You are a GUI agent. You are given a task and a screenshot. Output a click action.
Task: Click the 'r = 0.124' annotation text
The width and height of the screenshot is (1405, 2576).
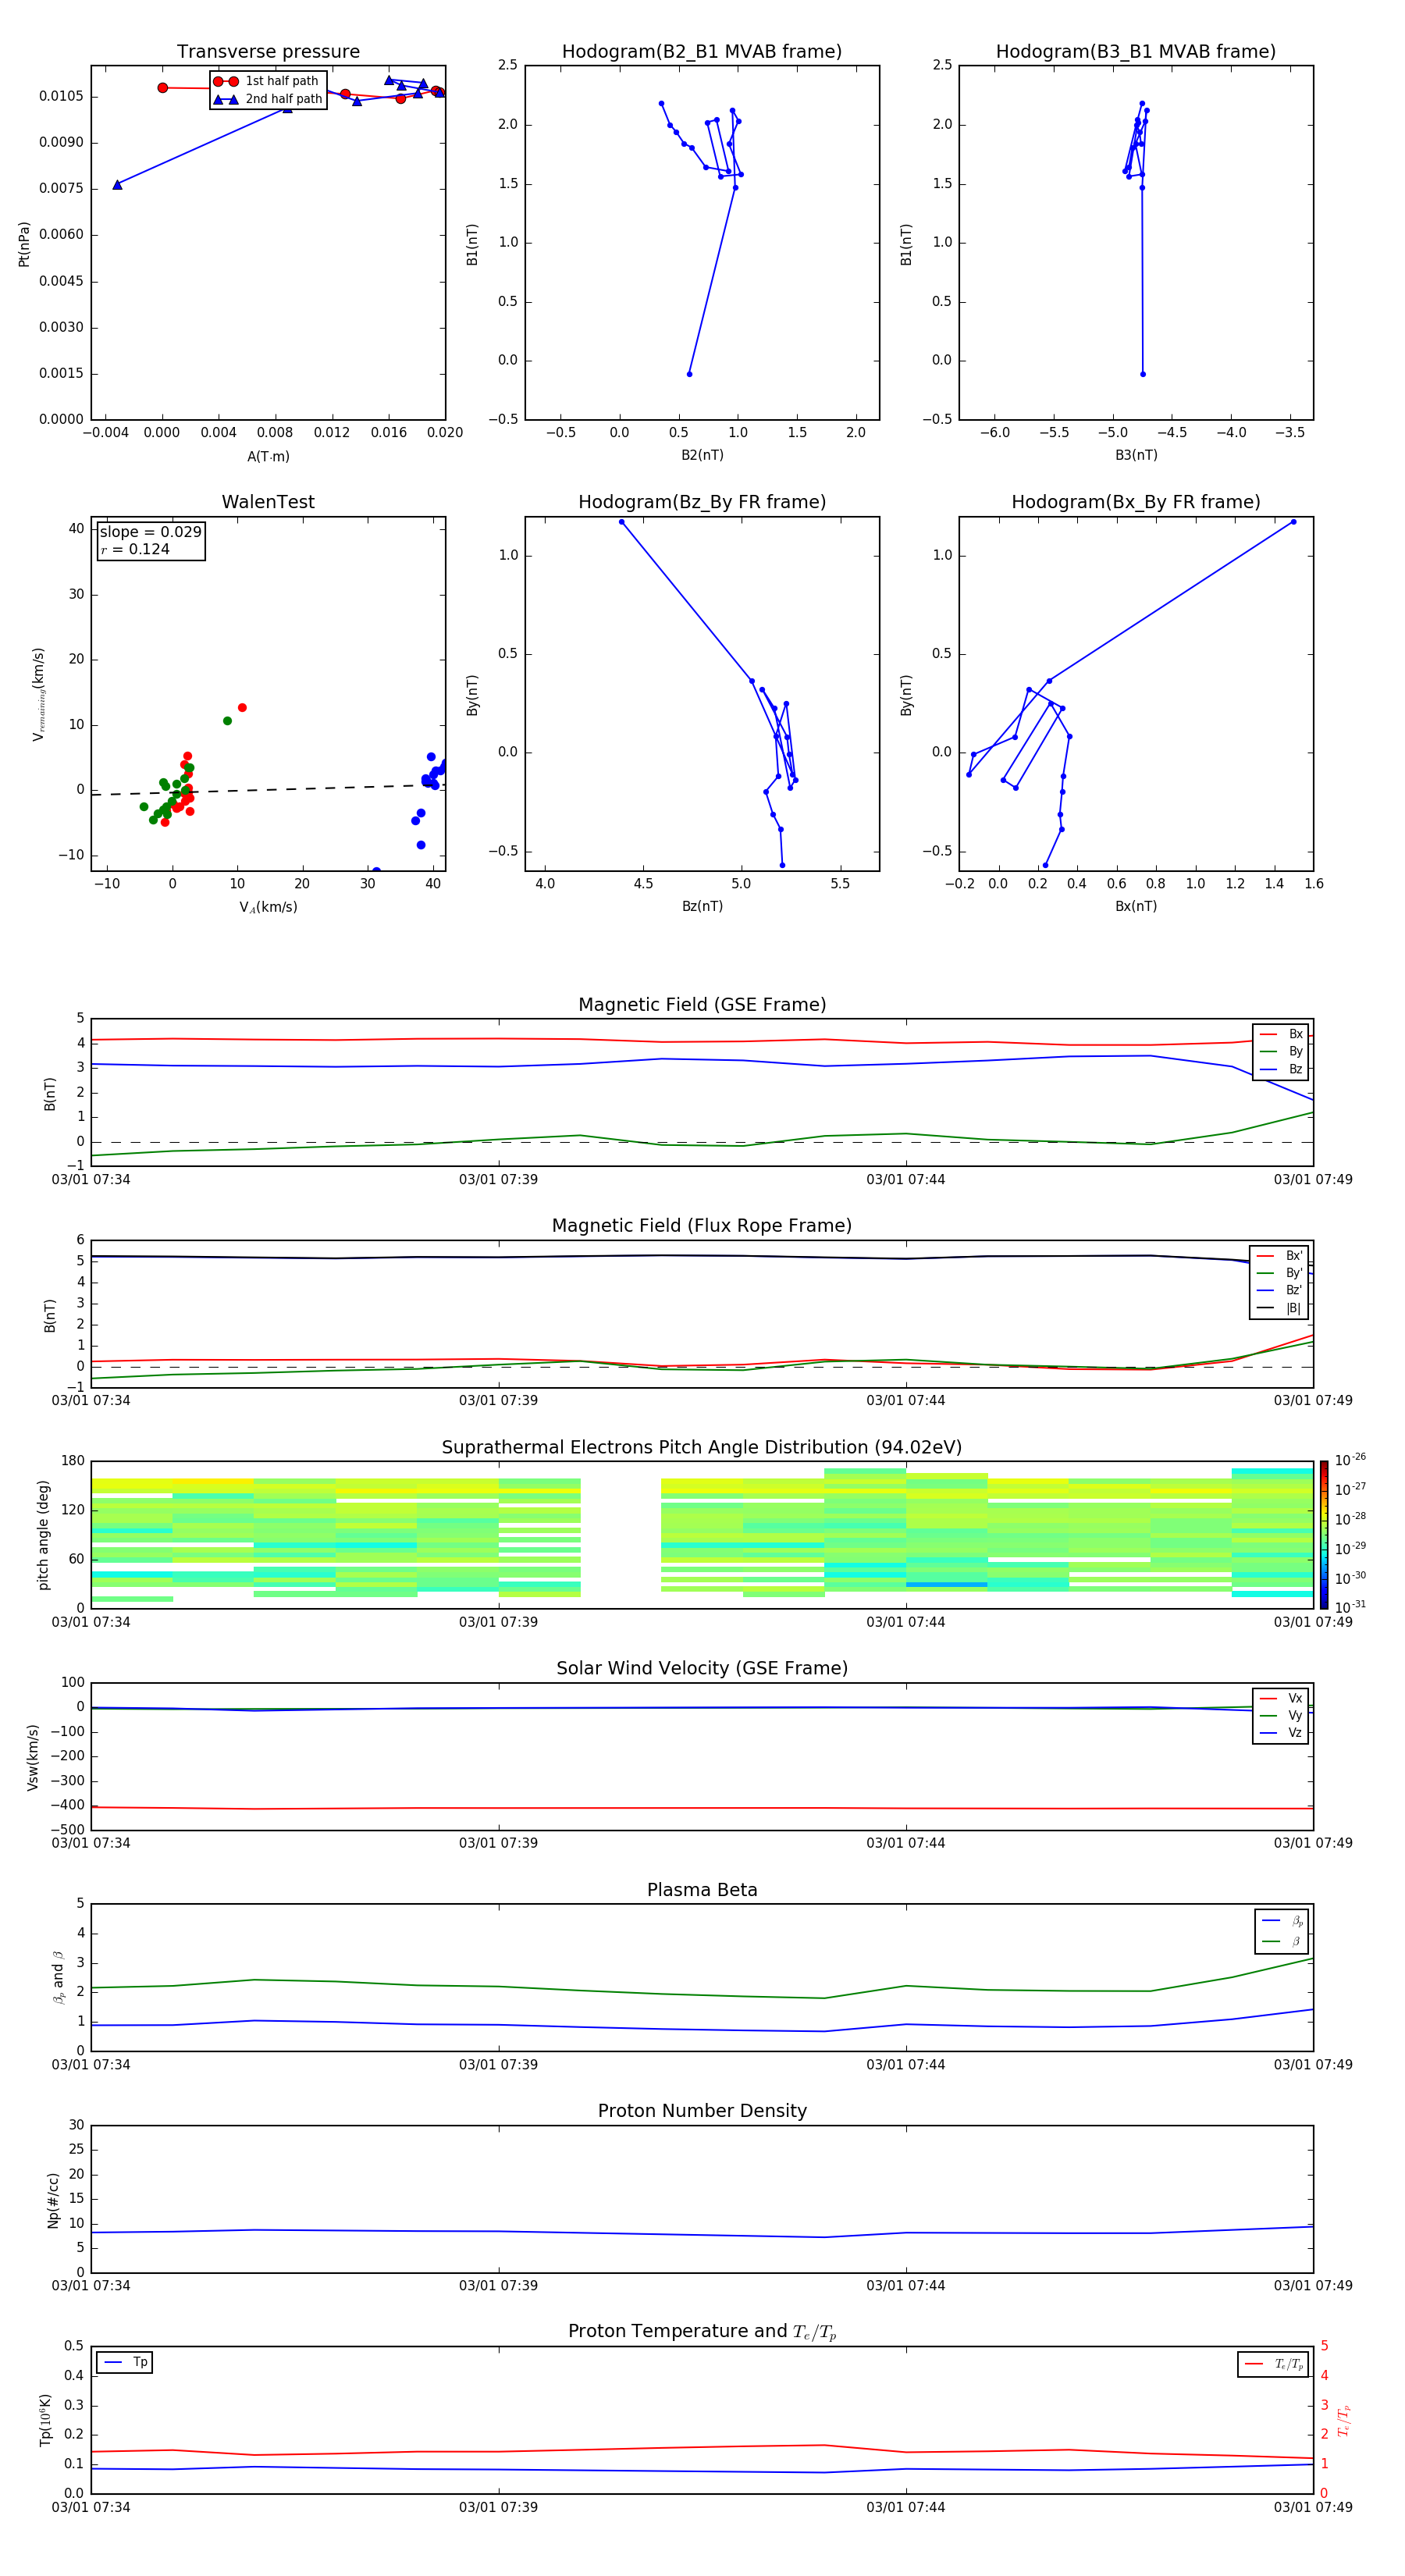(x=135, y=549)
